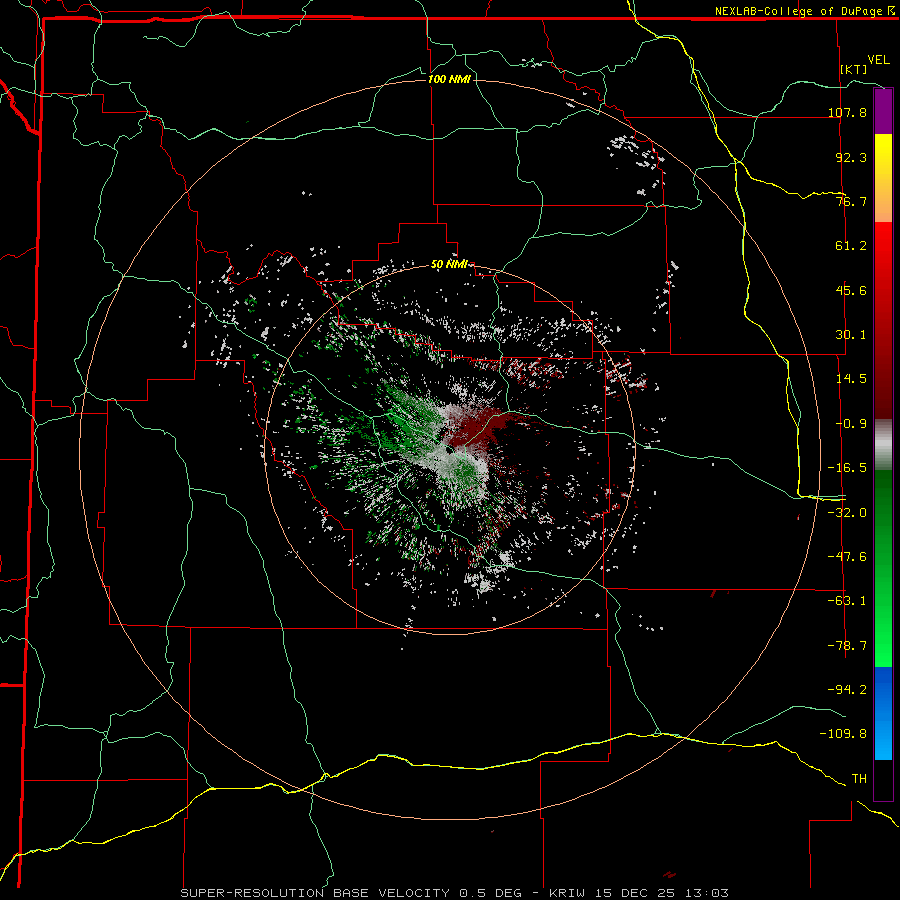The height and width of the screenshot is (900, 900).
Task: Click the blue segment of the color bar
Action: pos(883,713)
